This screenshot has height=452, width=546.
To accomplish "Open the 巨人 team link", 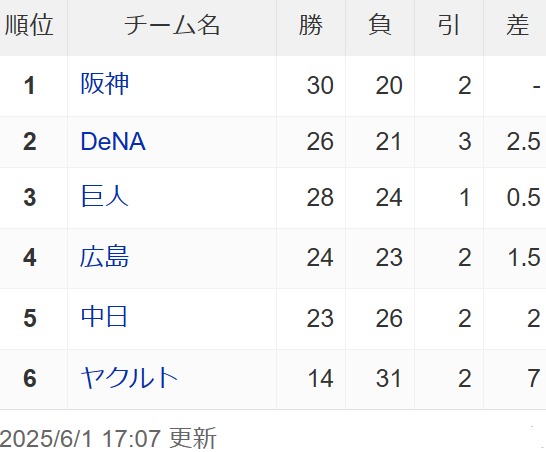I will [x=104, y=196].
